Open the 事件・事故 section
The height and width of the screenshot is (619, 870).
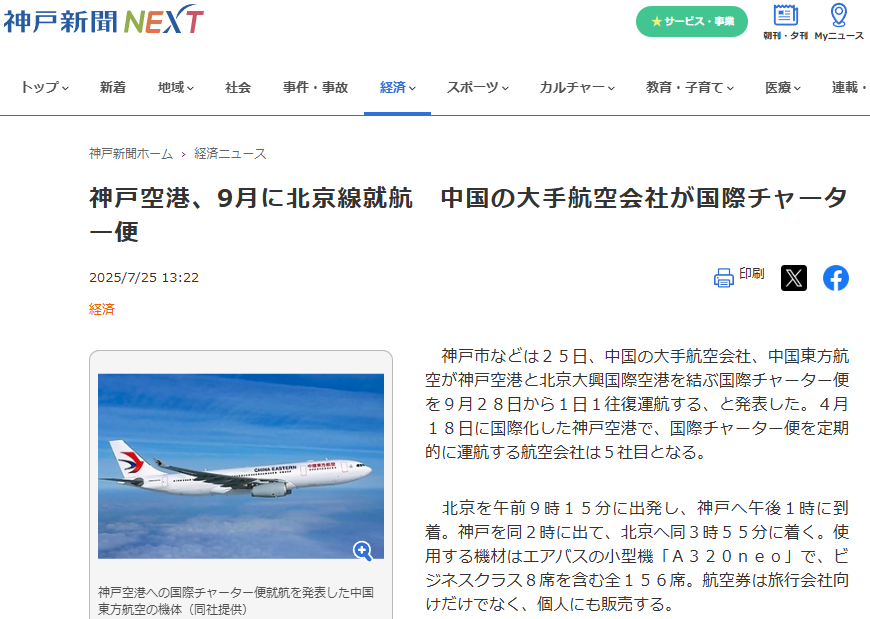(x=315, y=88)
